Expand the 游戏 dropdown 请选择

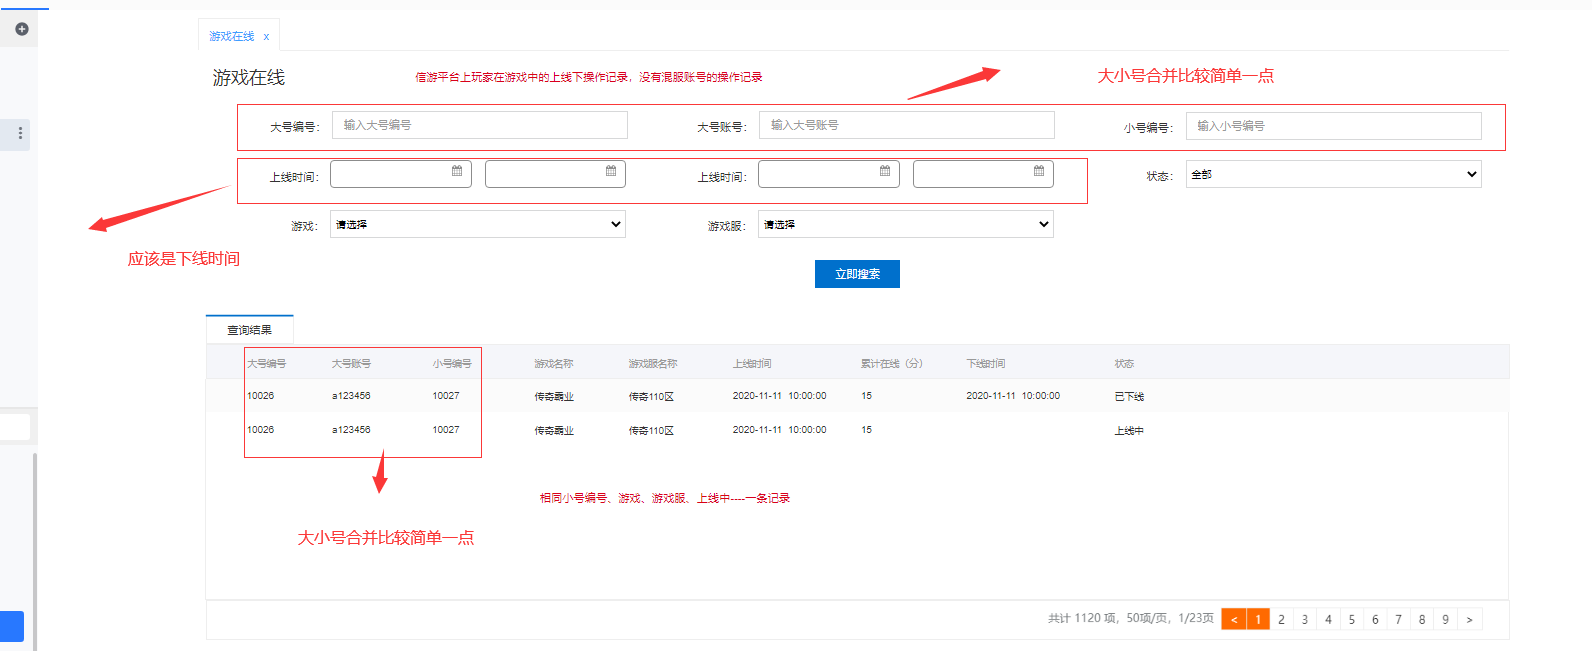[x=478, y=224]
